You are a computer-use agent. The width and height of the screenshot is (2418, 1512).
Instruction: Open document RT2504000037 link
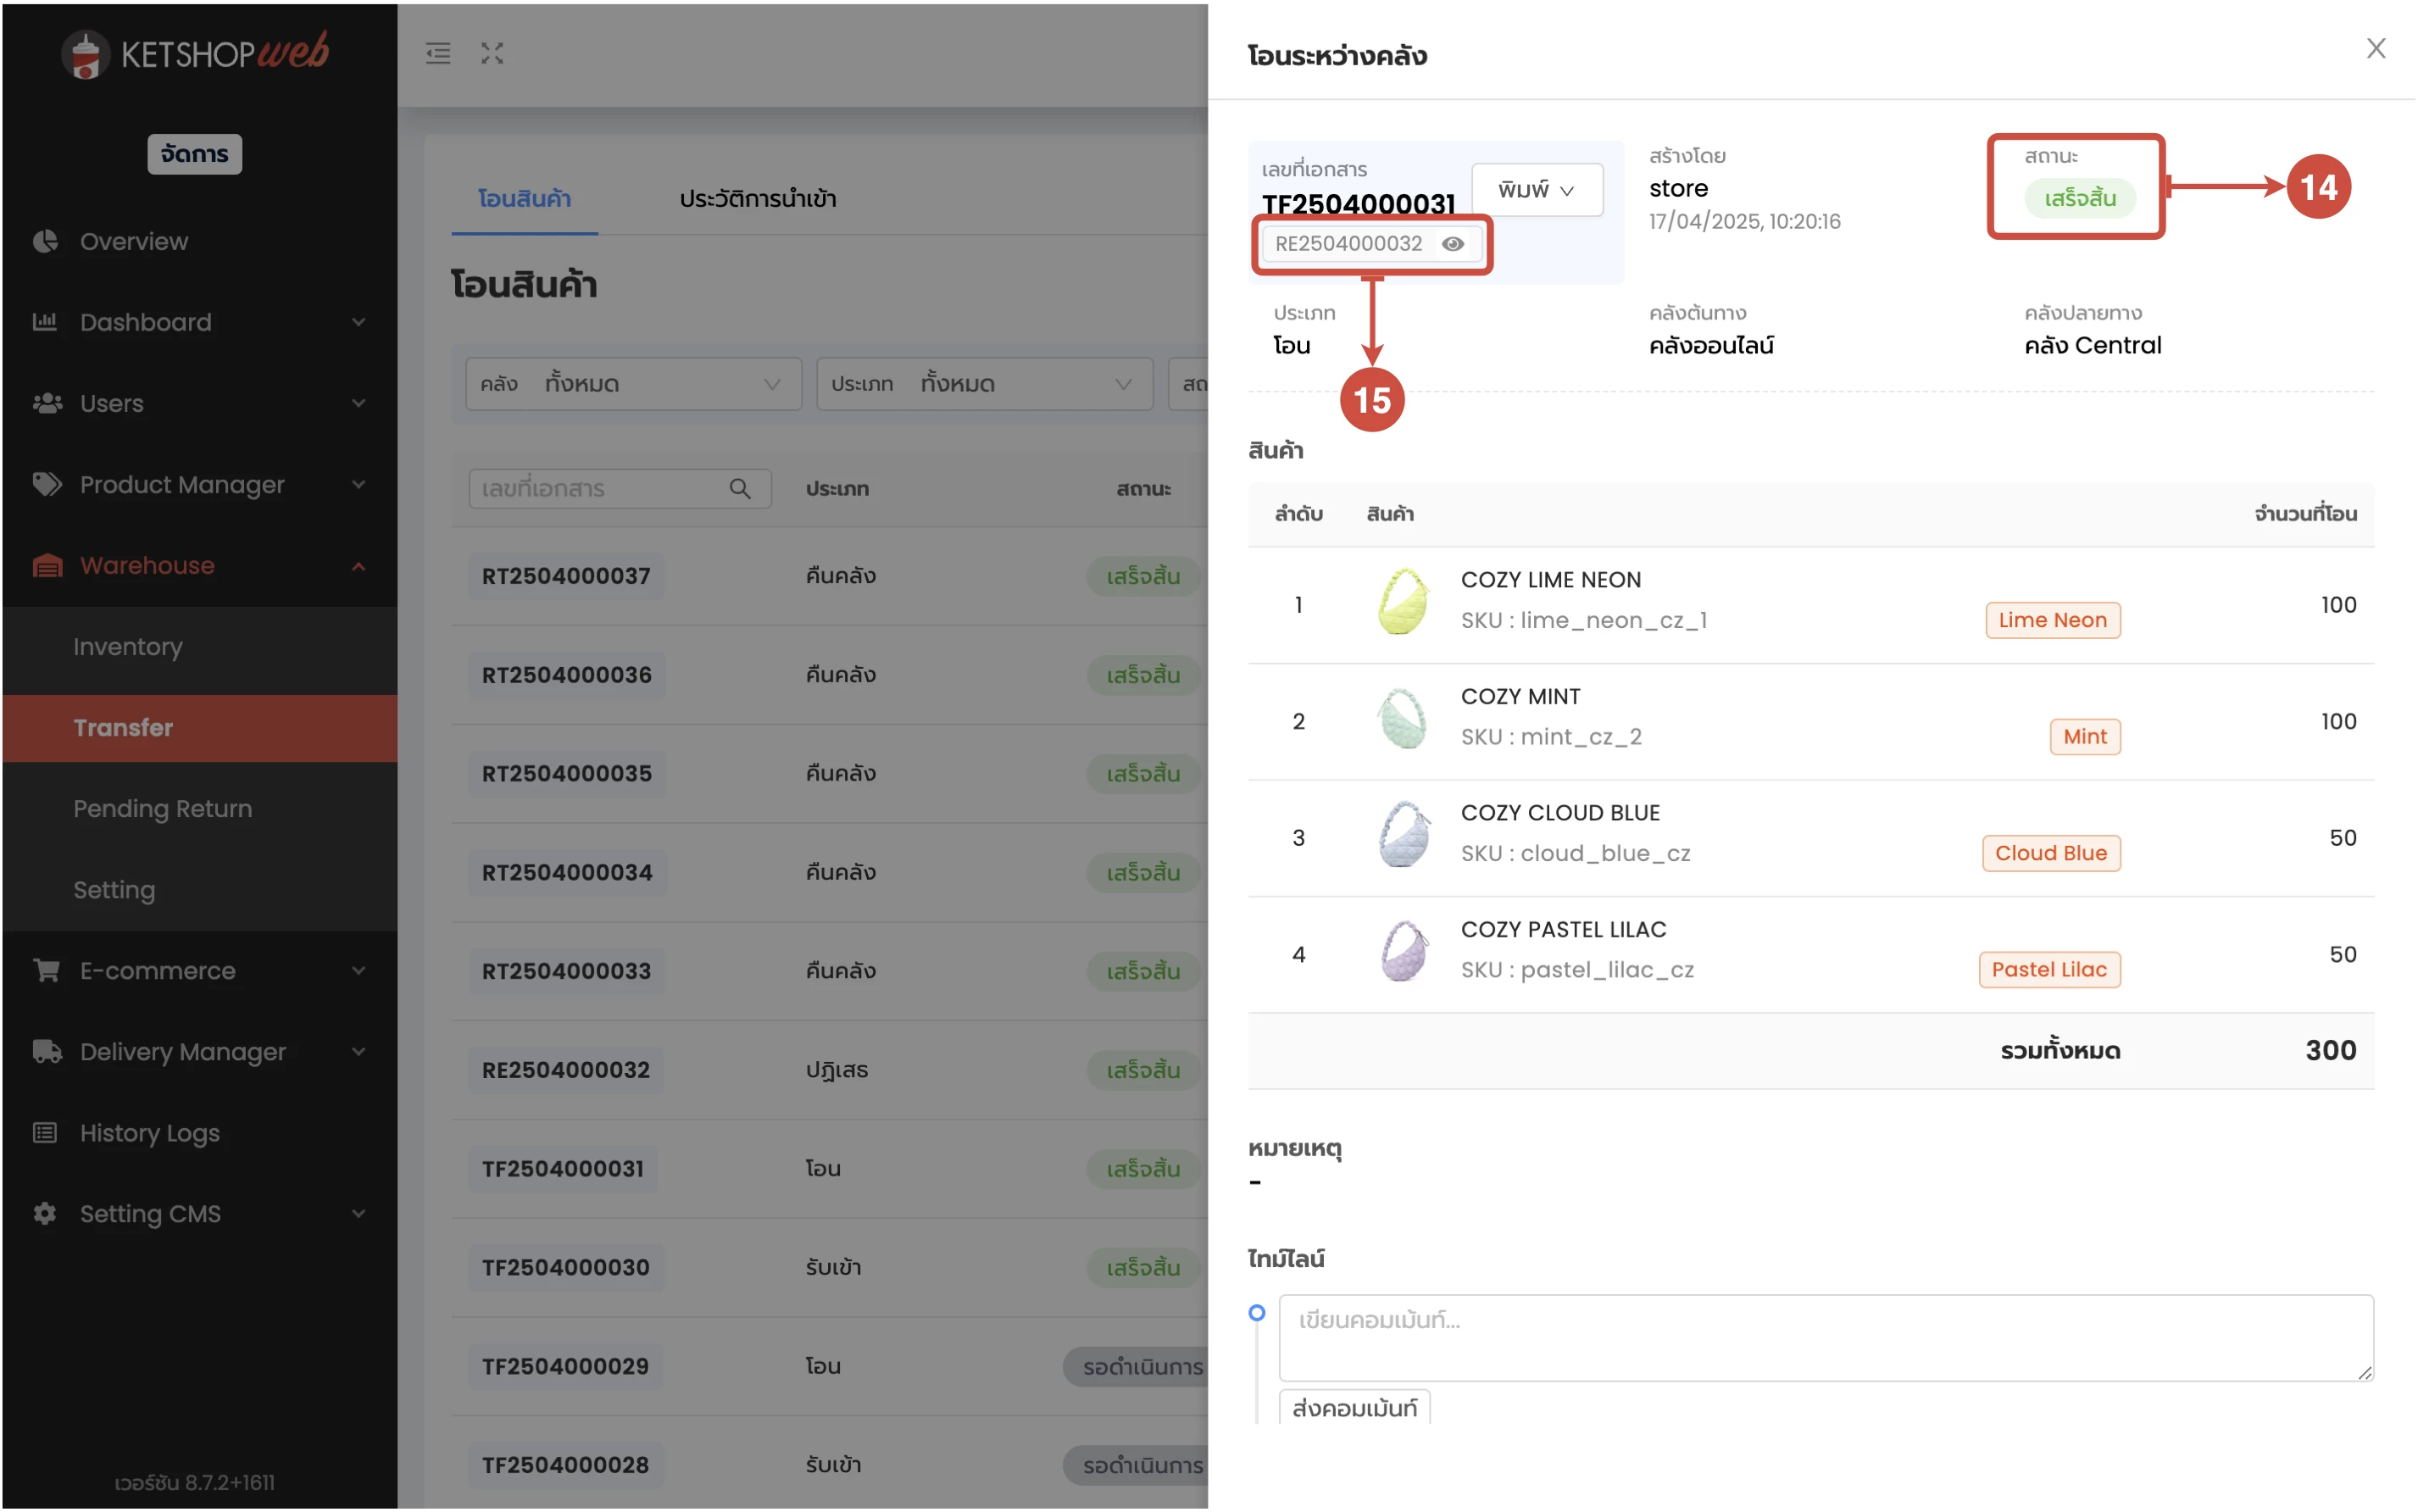click(566, 576)
